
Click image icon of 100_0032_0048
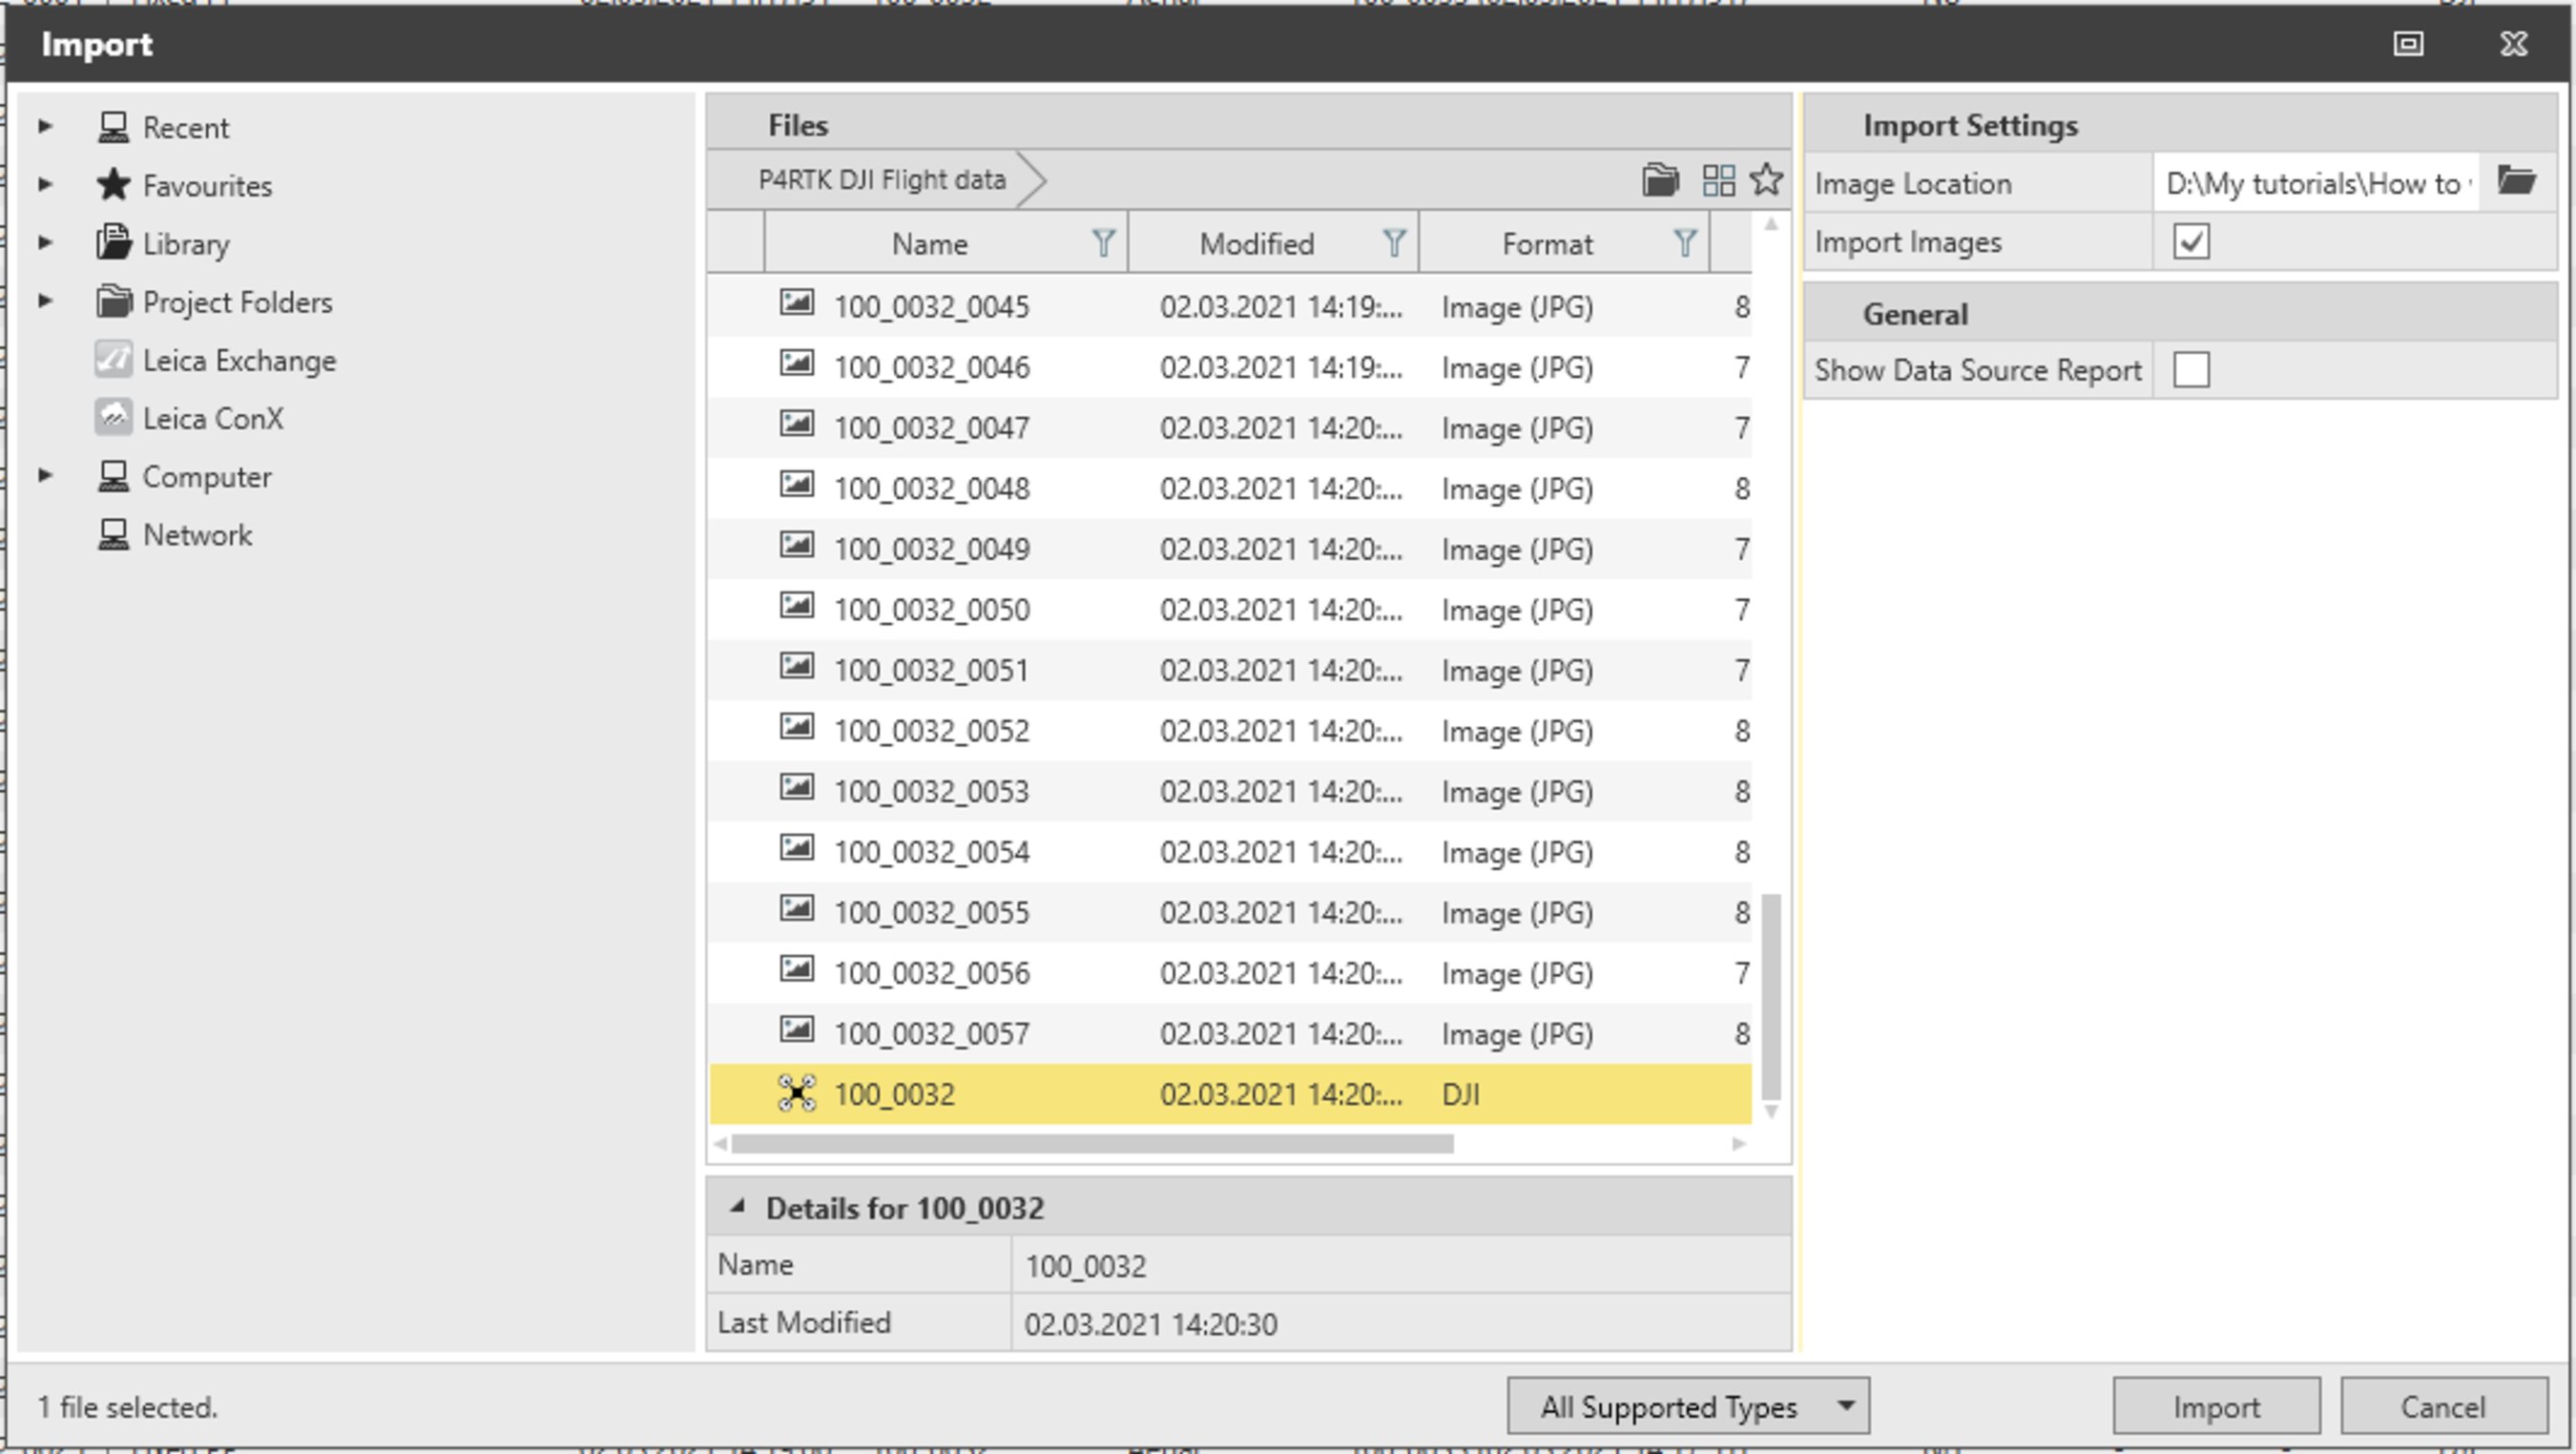coord(797,484)
